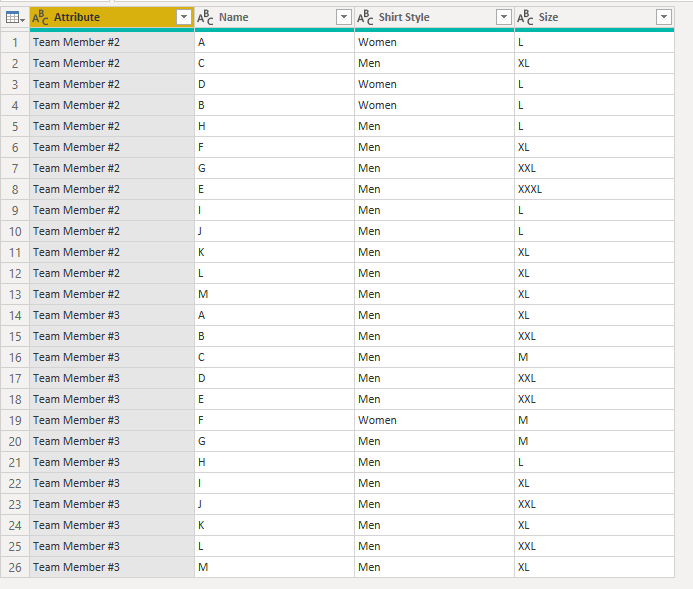Open the Attribute column filter dropdown
693x589 pixels.
[x=183, y=17]
